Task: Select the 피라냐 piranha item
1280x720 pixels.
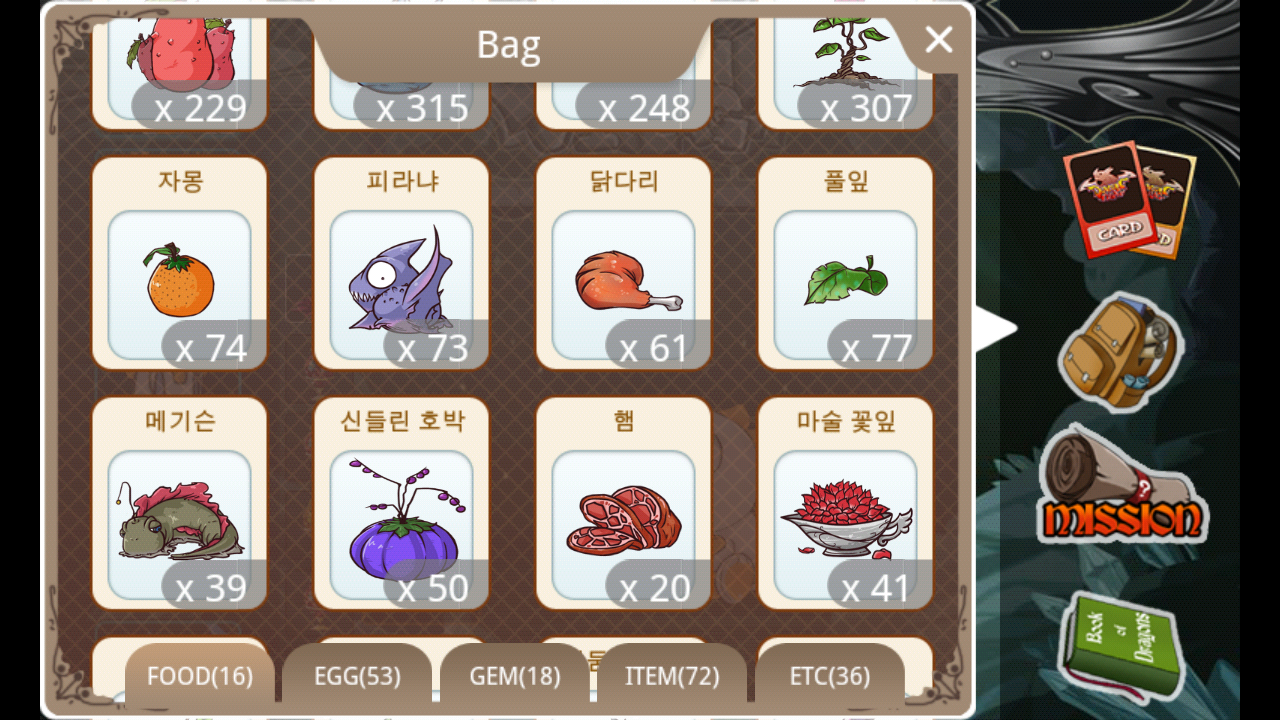Action: click(x=402, y=264)
